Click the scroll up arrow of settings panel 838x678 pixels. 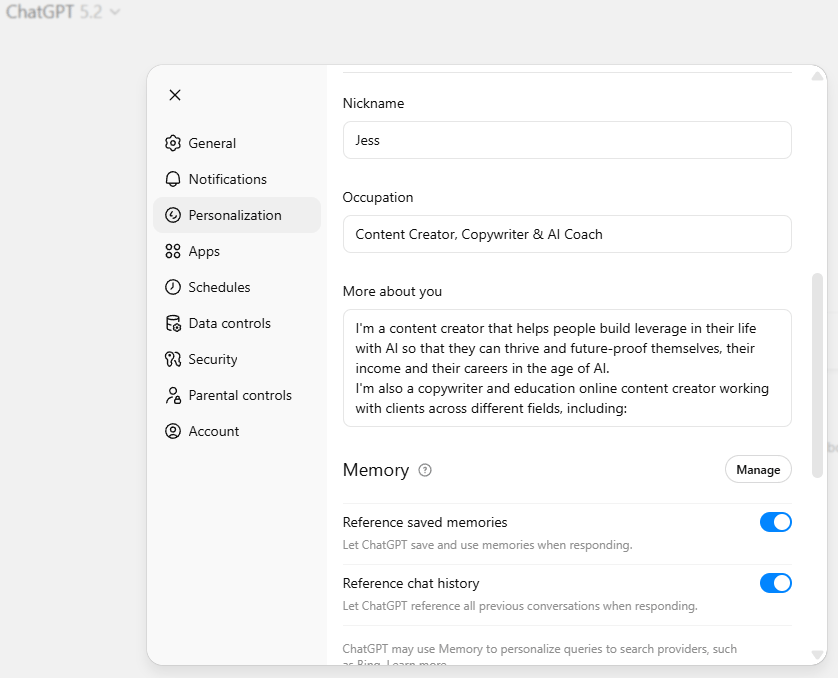tap(817, 76)
